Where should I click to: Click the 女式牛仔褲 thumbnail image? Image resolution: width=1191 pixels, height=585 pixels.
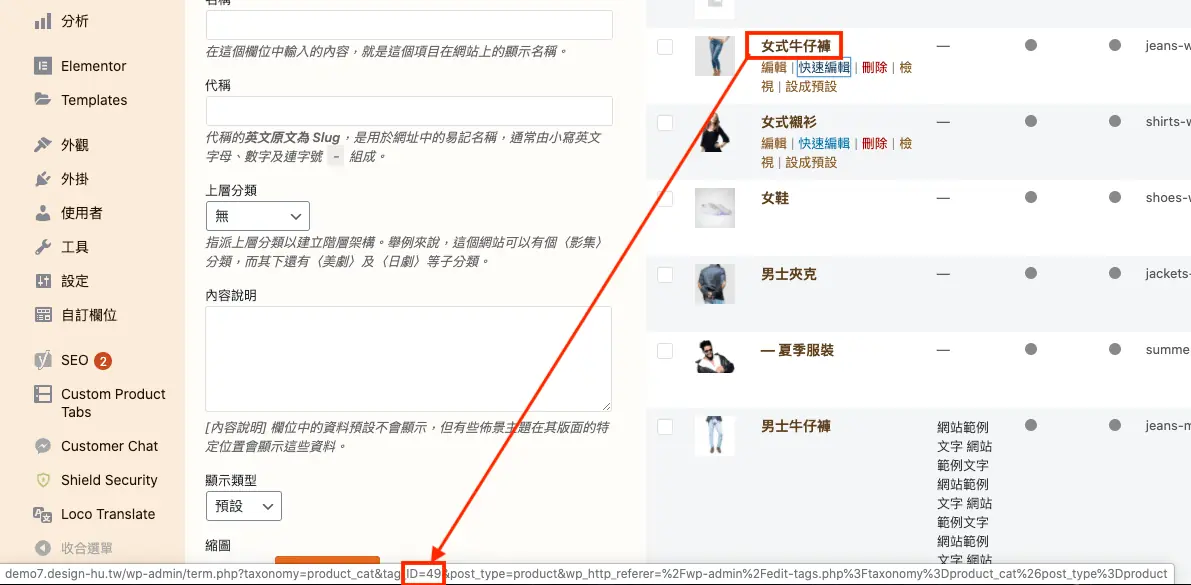pos(715,56)
